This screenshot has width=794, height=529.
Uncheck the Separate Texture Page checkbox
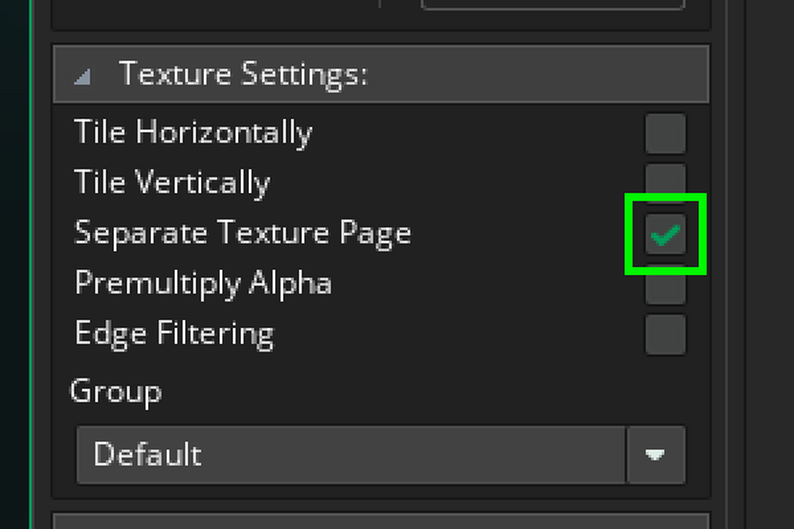pyautogui.click(x=665, y=234)
